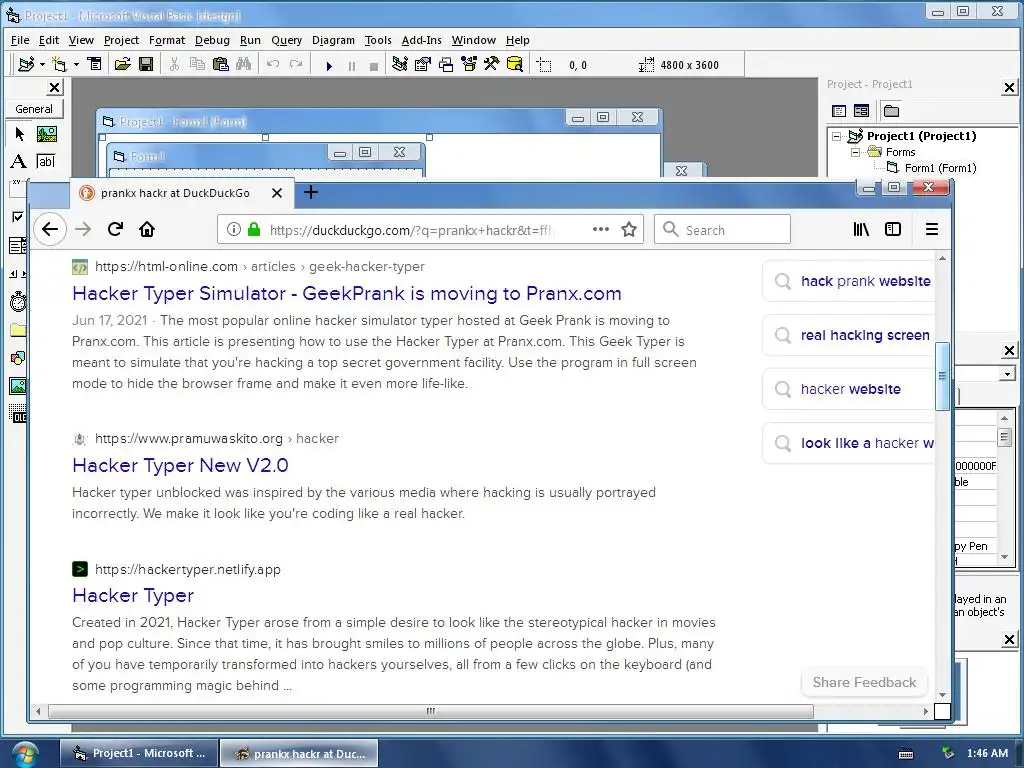1024x768 pixels.
Task: Go to the browser home page
Action: (x=147, y=229)
